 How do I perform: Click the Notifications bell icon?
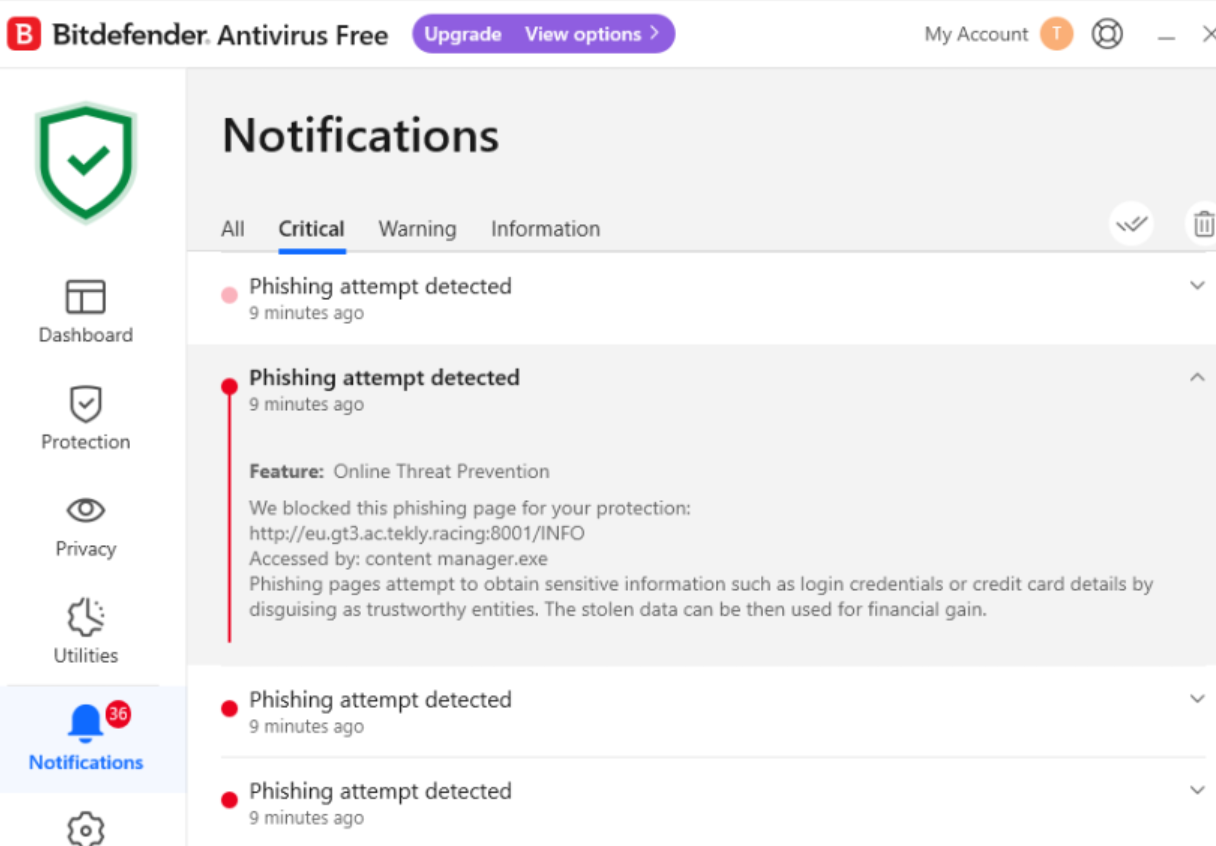(85, 723)
